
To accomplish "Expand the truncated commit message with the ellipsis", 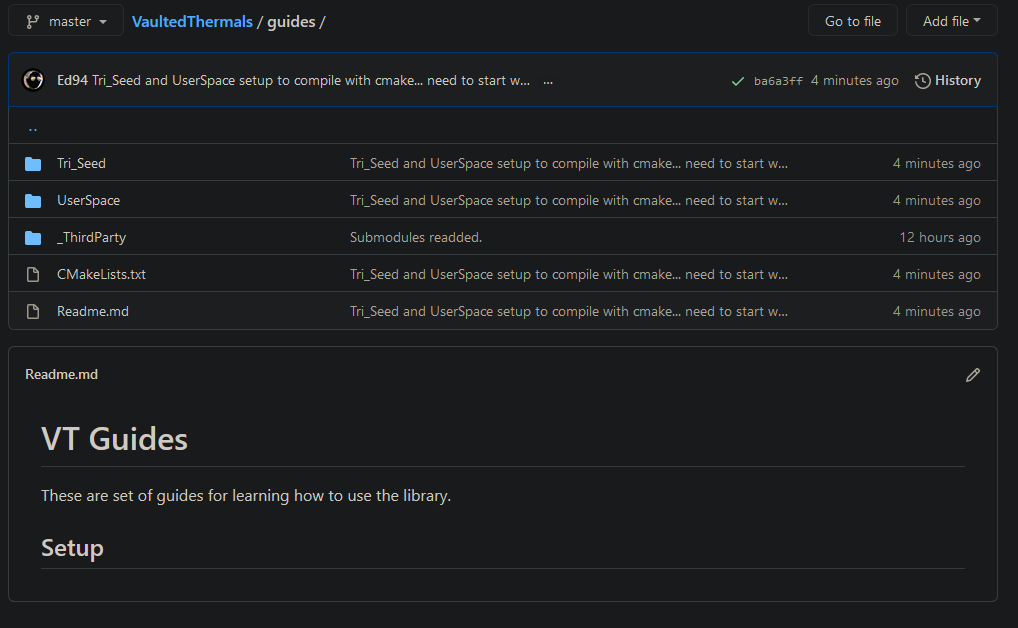I will (547, 80).
